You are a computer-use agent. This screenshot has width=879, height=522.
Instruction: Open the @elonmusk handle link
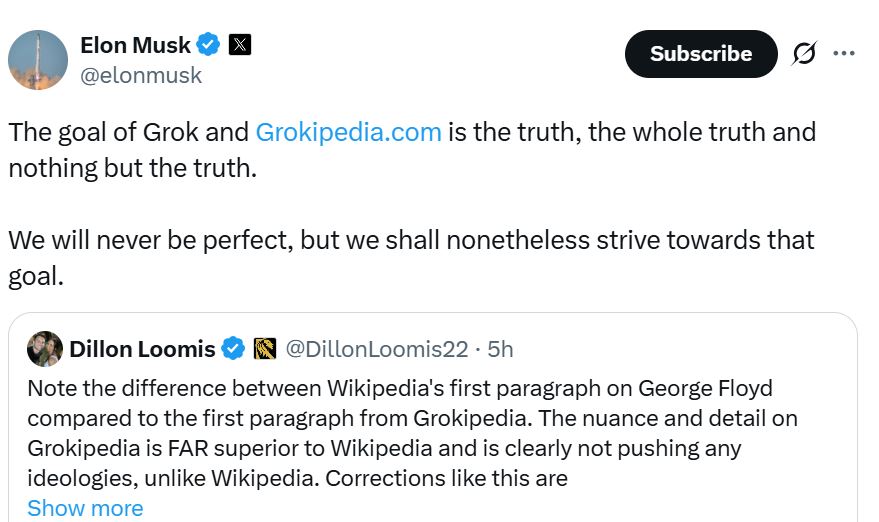point(141,75)
